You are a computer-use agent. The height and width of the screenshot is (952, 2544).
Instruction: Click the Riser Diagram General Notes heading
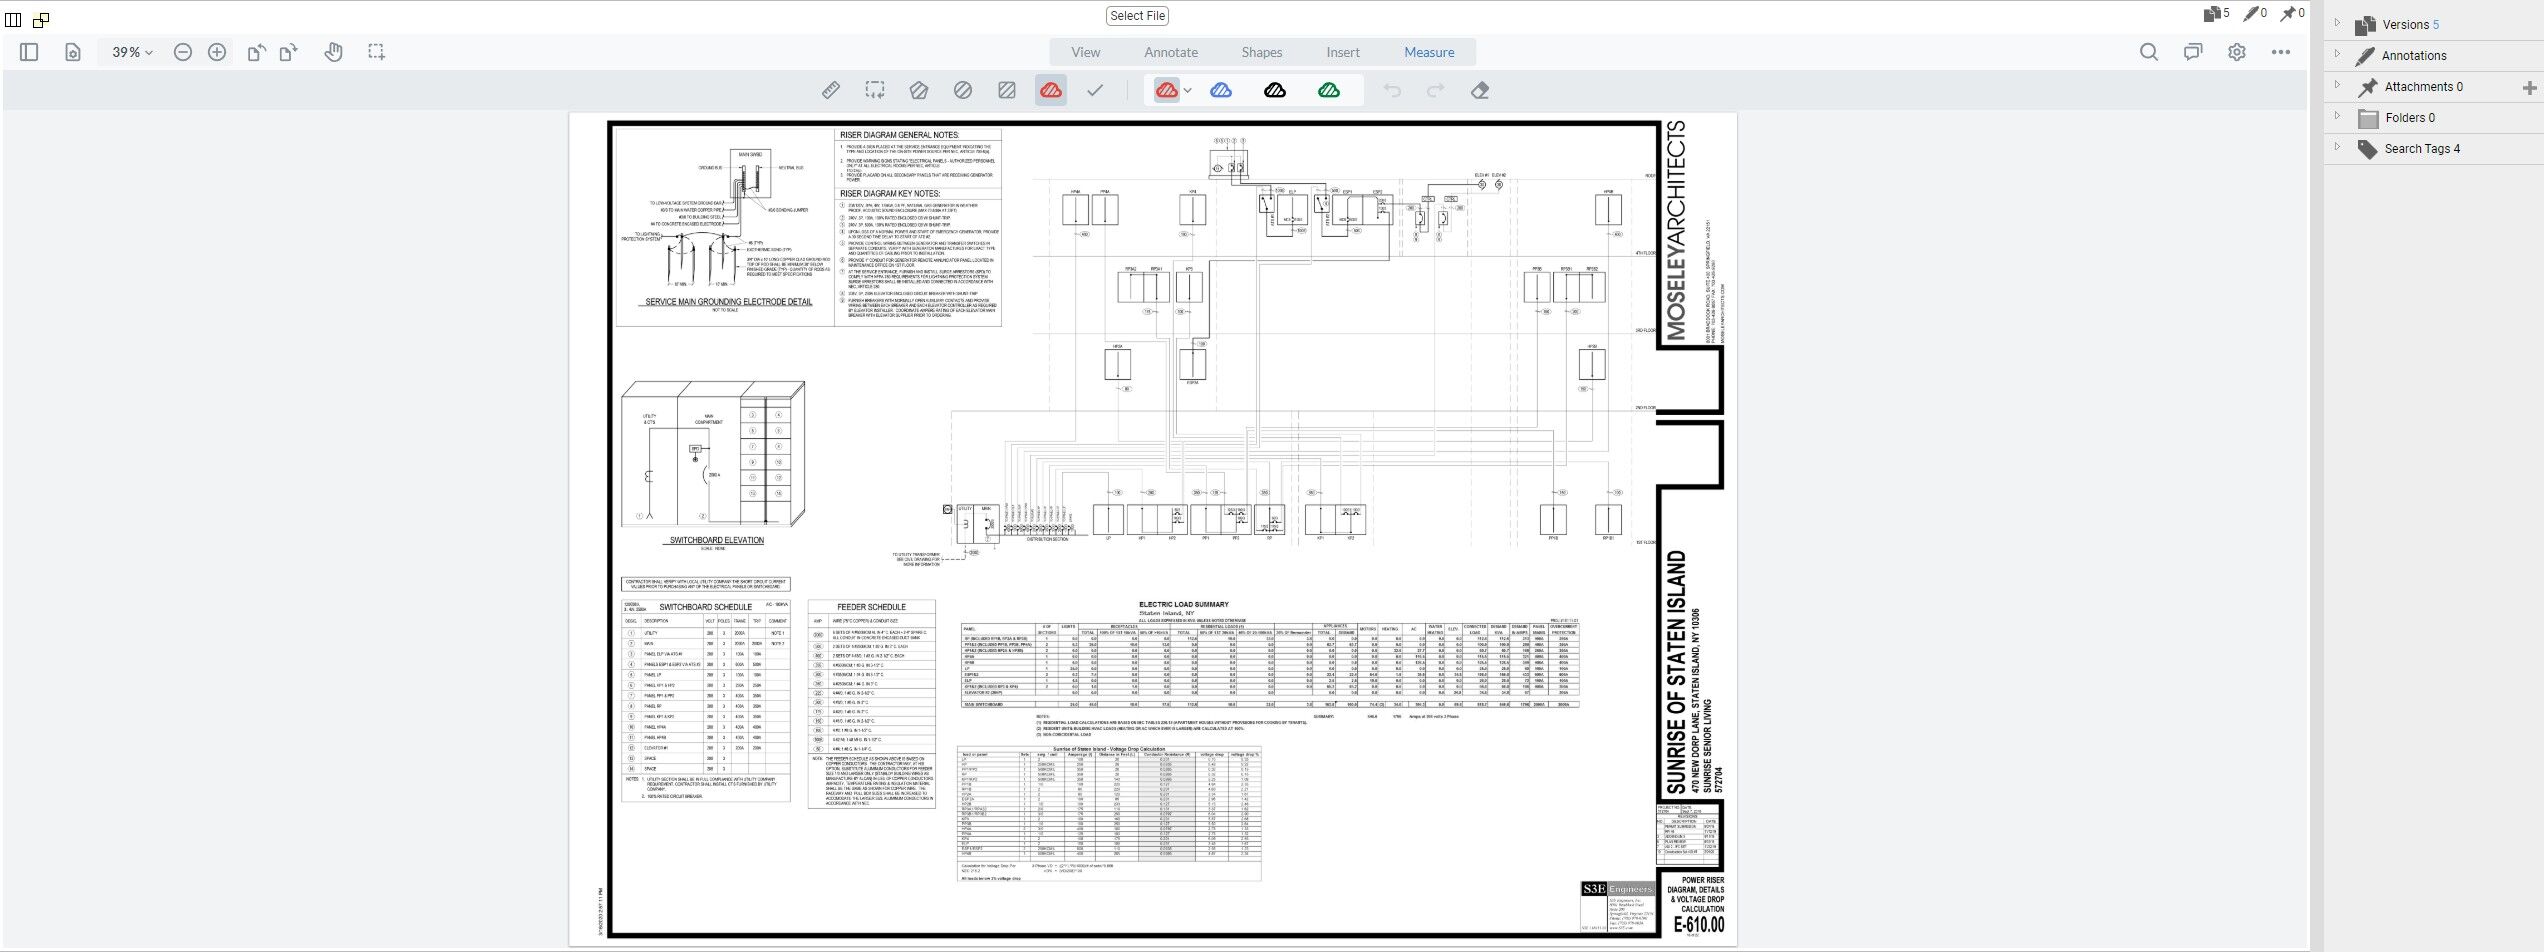tap(899, 135)
